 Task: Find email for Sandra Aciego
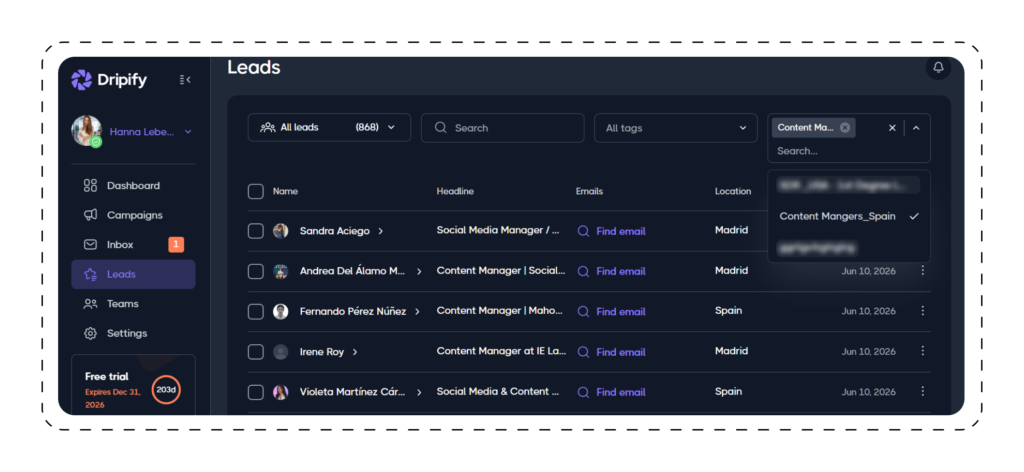(x=612, y=231)
